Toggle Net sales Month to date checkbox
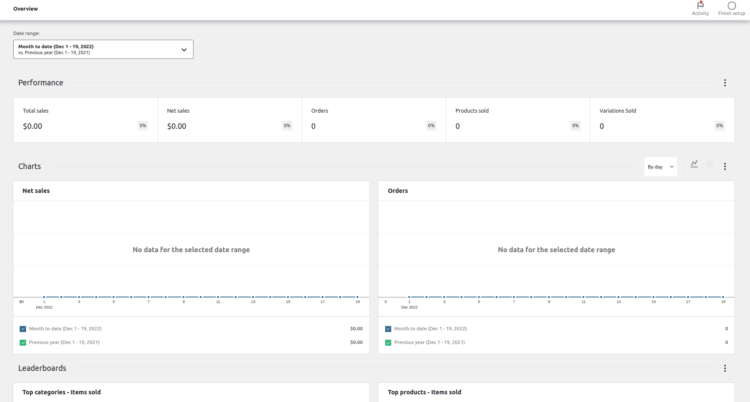This screenshot has height=402, width=750. [x=22, y=329]
